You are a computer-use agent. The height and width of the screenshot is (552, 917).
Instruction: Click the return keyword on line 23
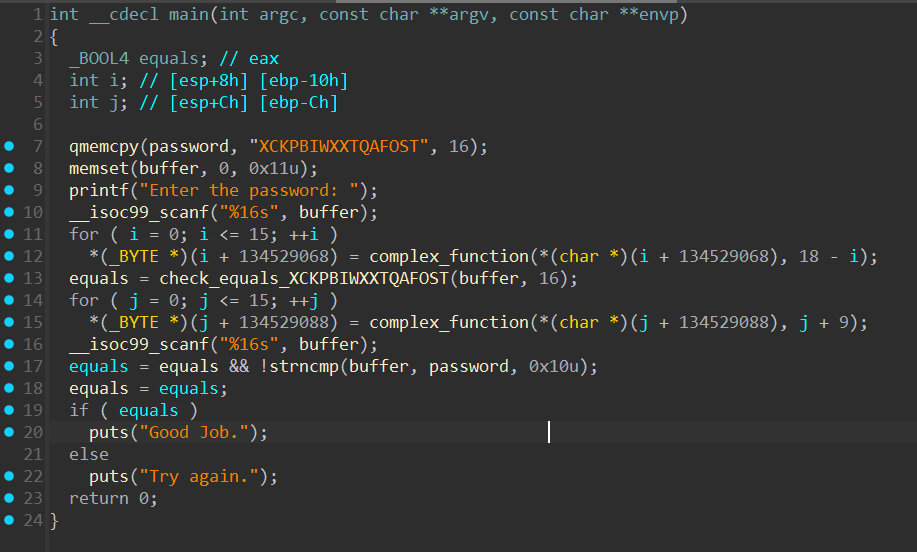(99, 498)
